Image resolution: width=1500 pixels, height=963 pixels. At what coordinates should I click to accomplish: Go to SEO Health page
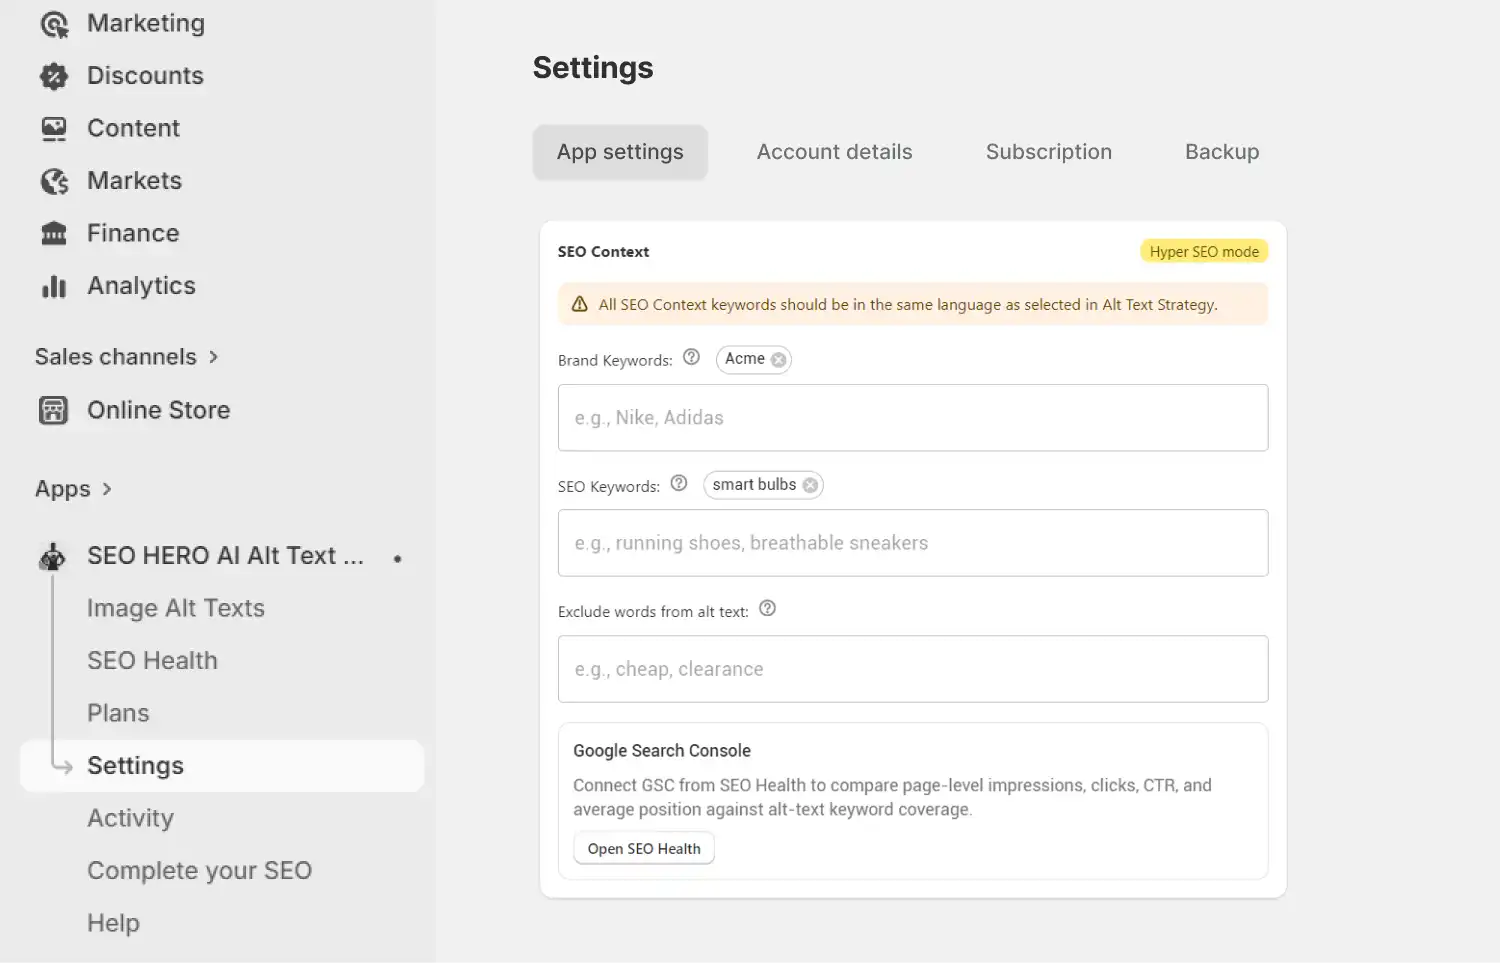[x=152, y=661]
